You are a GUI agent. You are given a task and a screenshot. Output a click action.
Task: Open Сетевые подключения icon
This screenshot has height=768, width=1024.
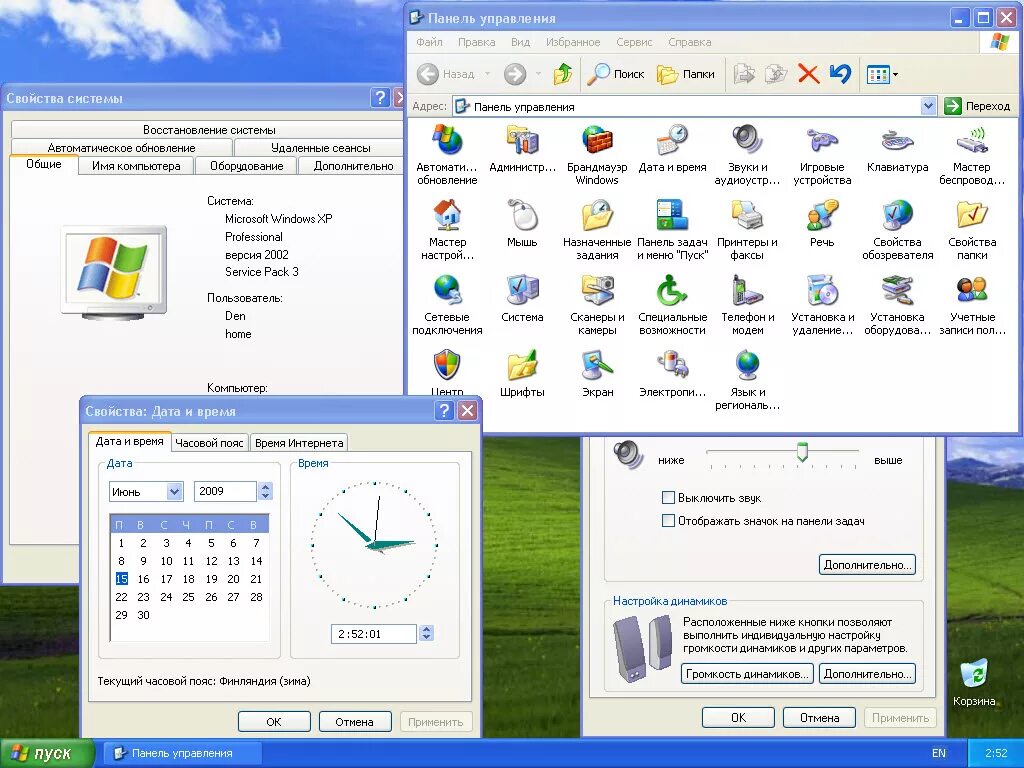point(447,305)
